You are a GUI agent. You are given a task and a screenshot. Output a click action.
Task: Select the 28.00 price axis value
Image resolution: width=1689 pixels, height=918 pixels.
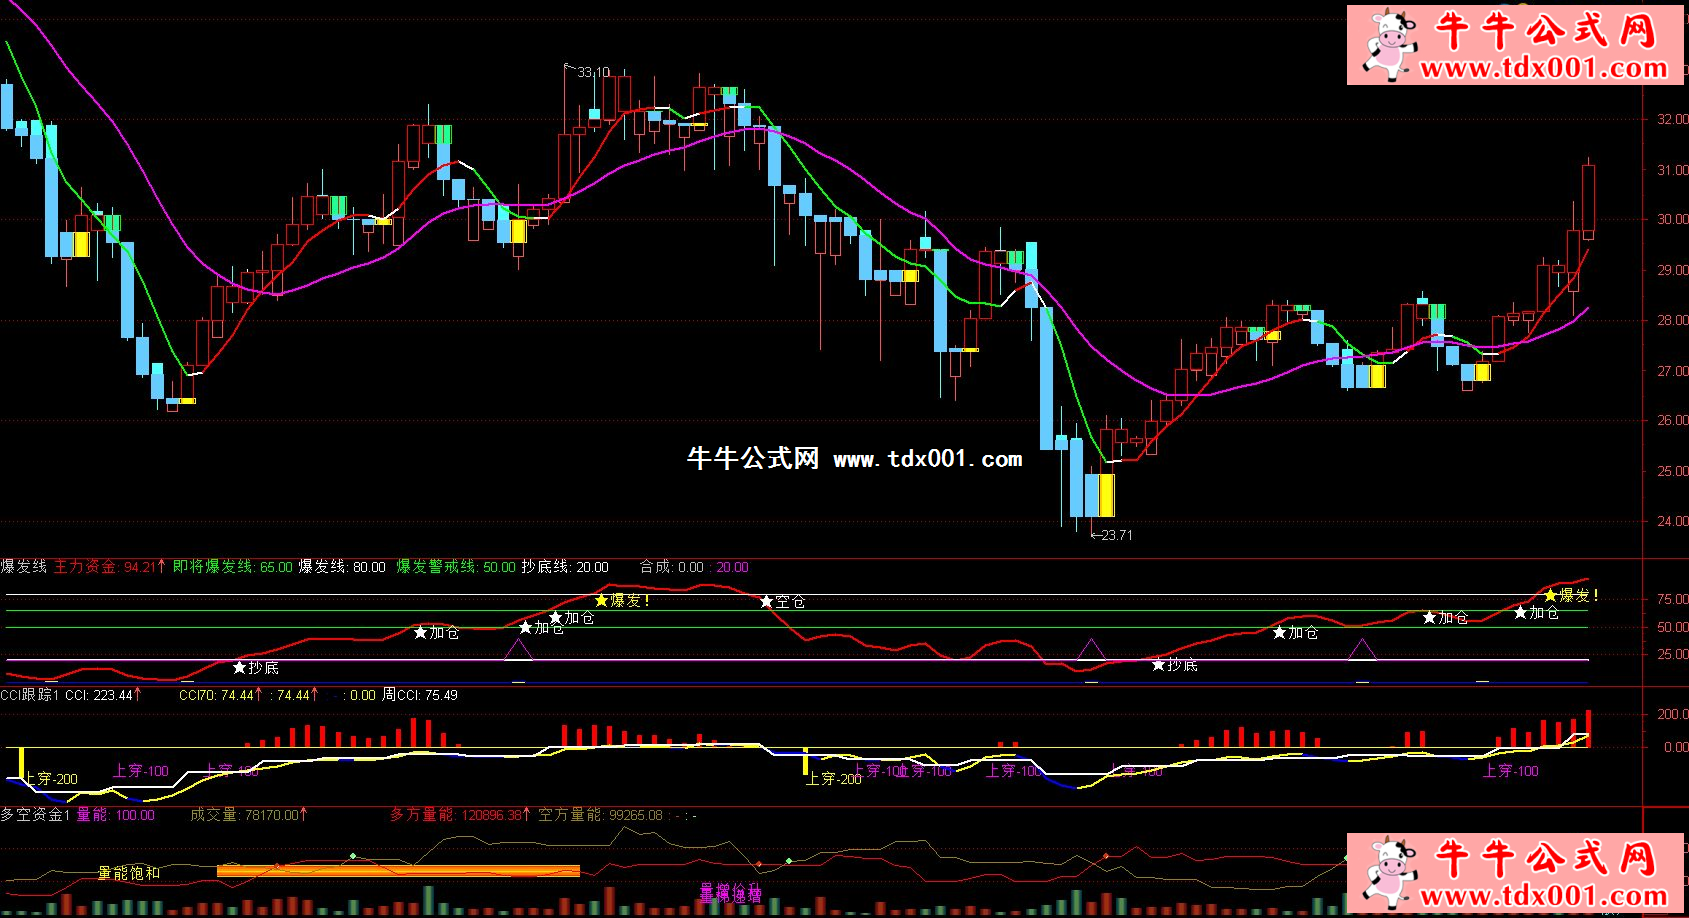point(1672,321)
